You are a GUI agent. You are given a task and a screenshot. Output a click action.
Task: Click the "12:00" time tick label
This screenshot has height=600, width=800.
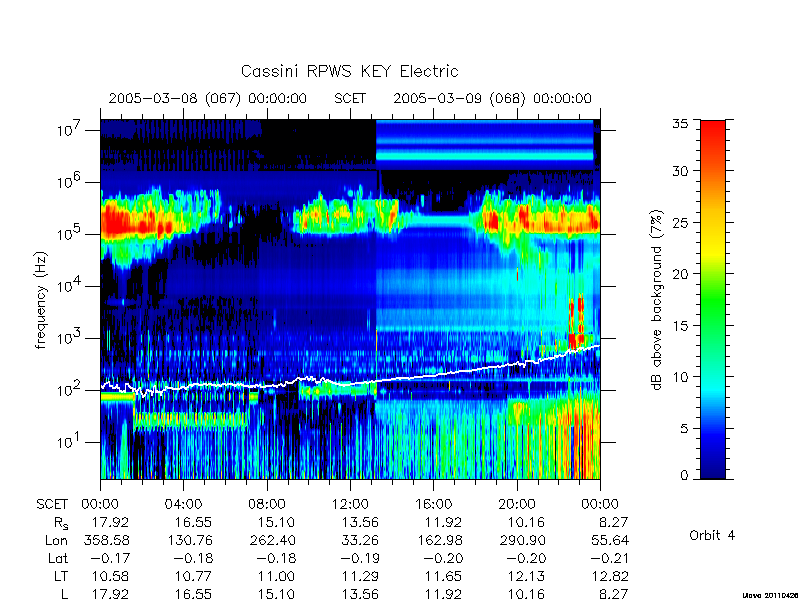(x=350, y=504)
